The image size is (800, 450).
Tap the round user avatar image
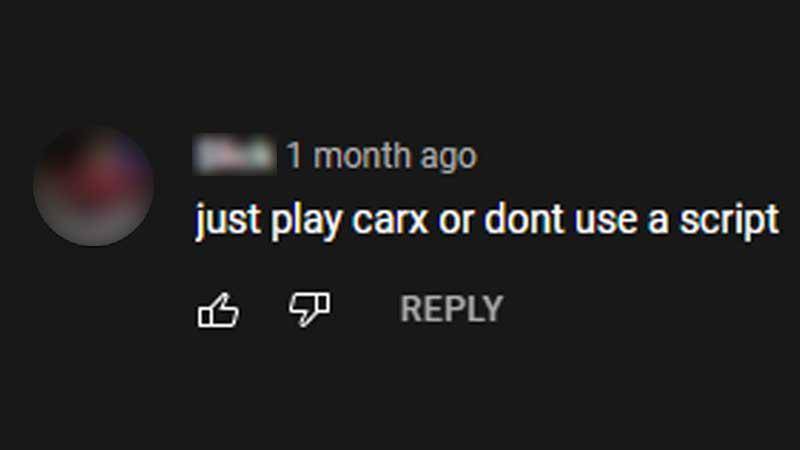pyautogui.click(x=93, y=186)
